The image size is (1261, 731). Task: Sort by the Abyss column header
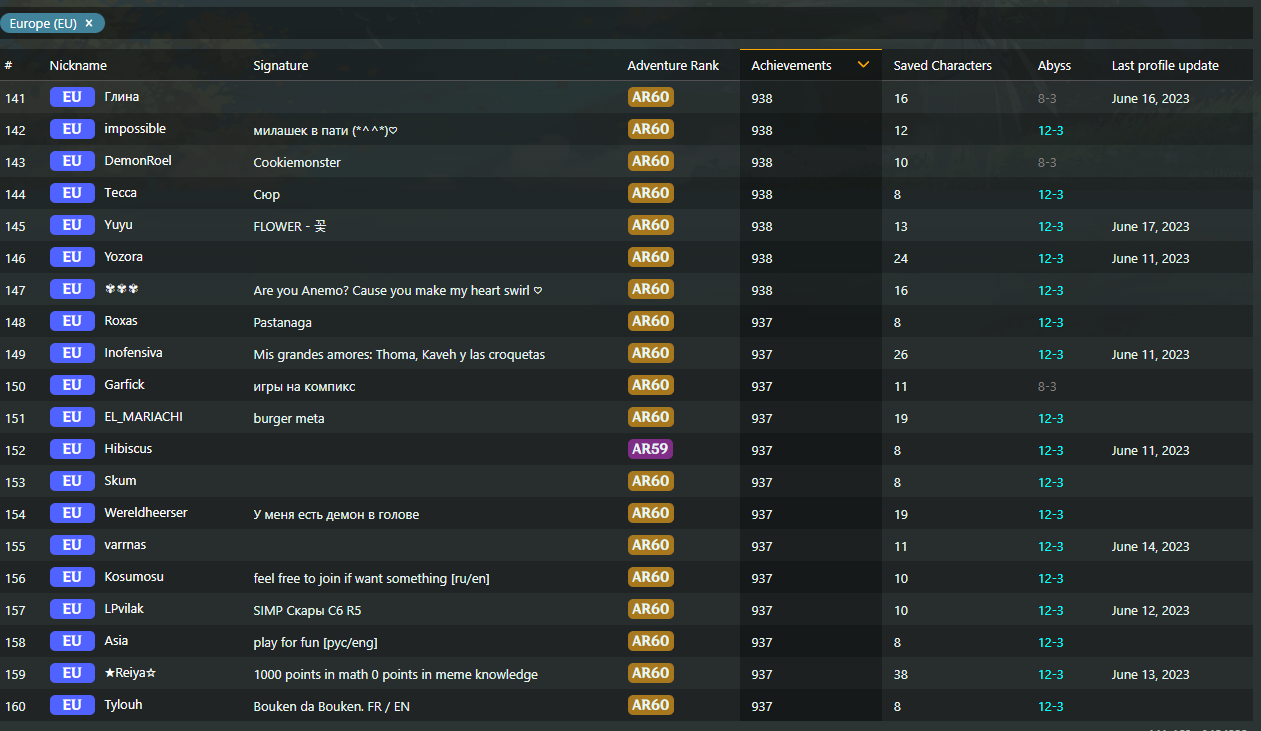[1054, 66]
